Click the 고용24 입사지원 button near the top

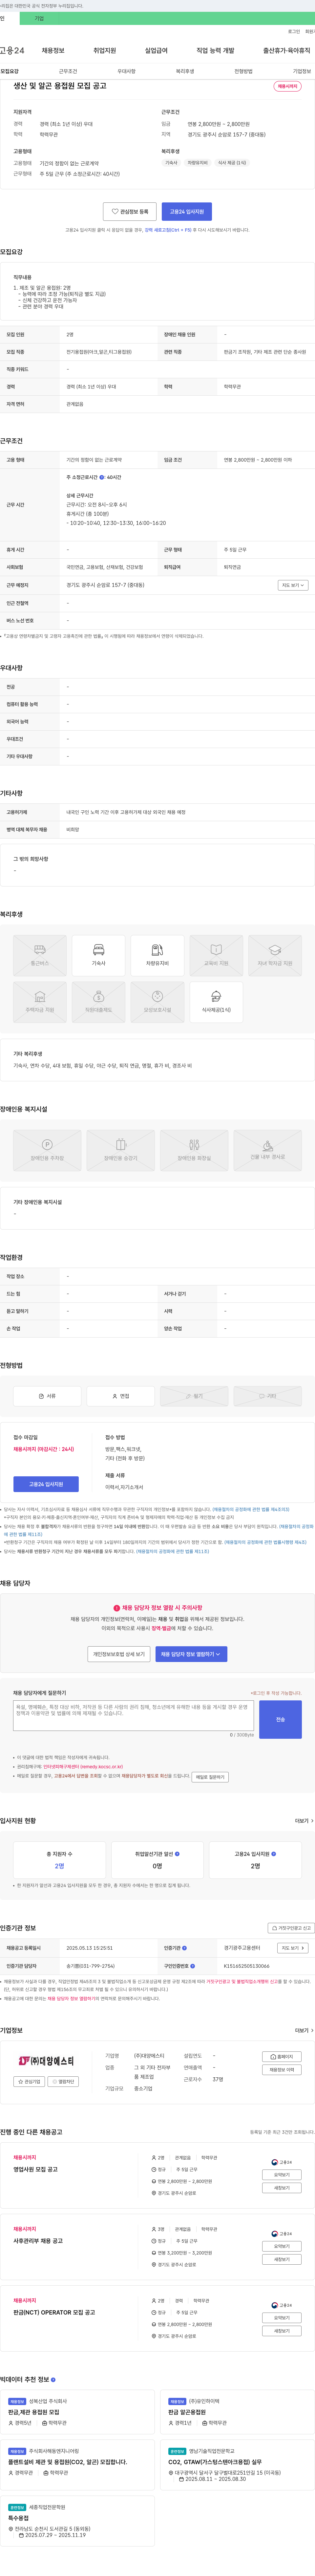click(x=187, y=211)
